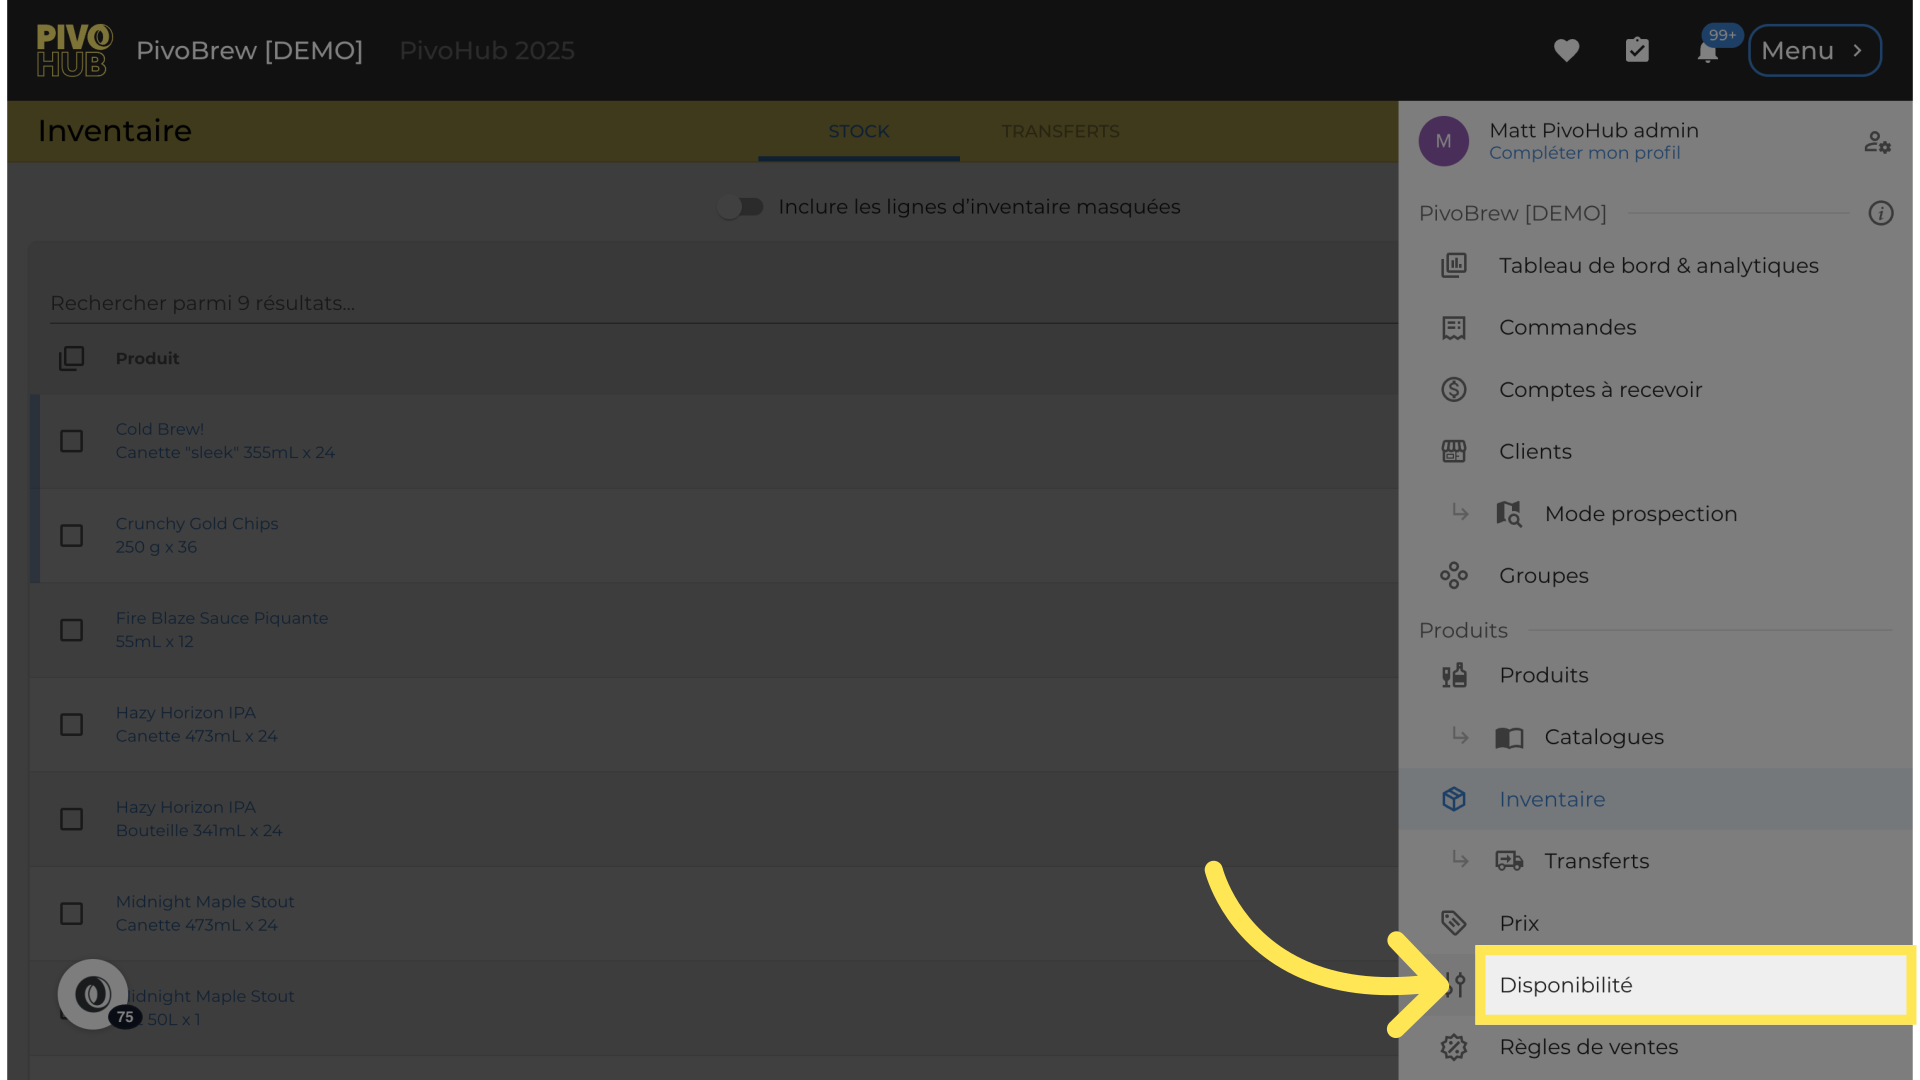Click the user settings icon beside profile
Image resolution: width=1920 pixels, height=1080 pixels.
click(1877, 142)
